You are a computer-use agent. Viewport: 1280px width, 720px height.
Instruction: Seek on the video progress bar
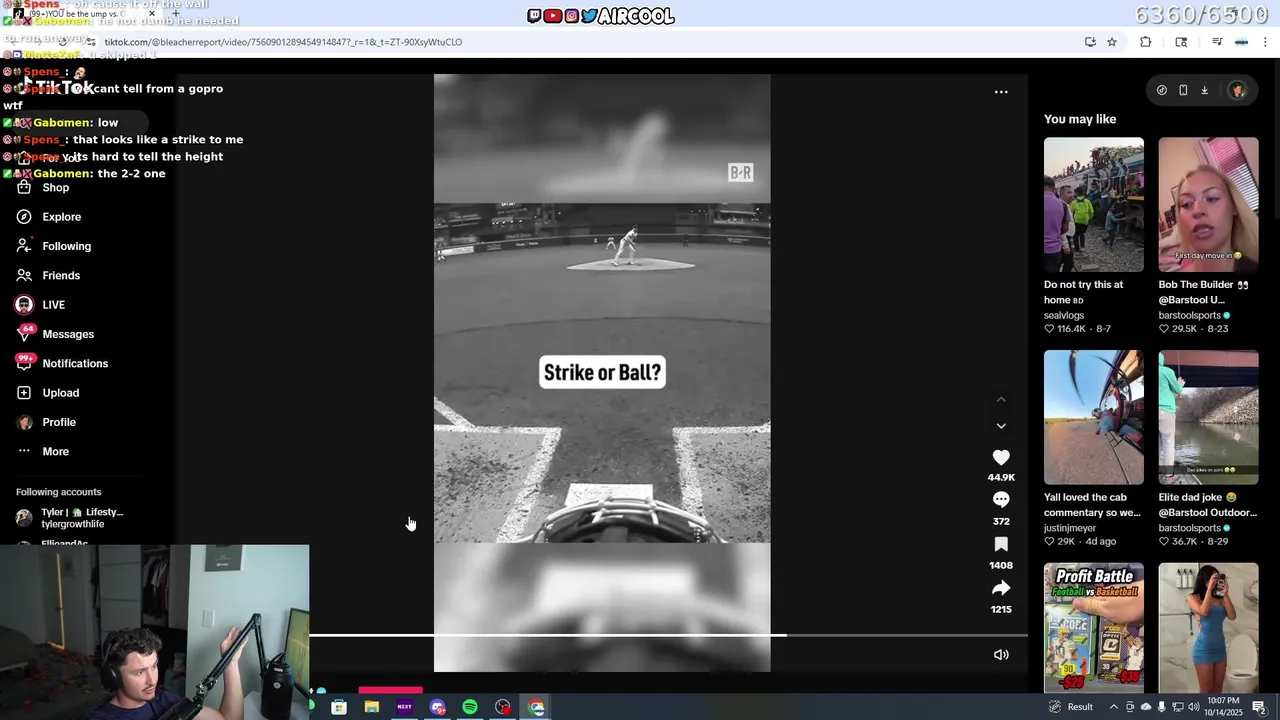(x=668, y=635)
